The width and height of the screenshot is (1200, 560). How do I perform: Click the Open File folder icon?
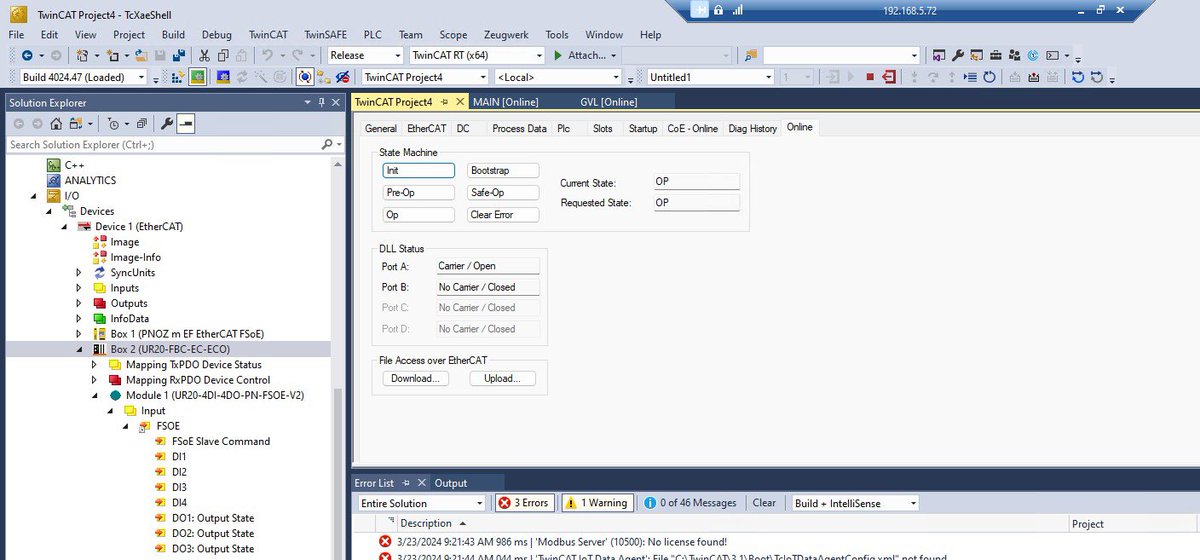tap(141, 55)
